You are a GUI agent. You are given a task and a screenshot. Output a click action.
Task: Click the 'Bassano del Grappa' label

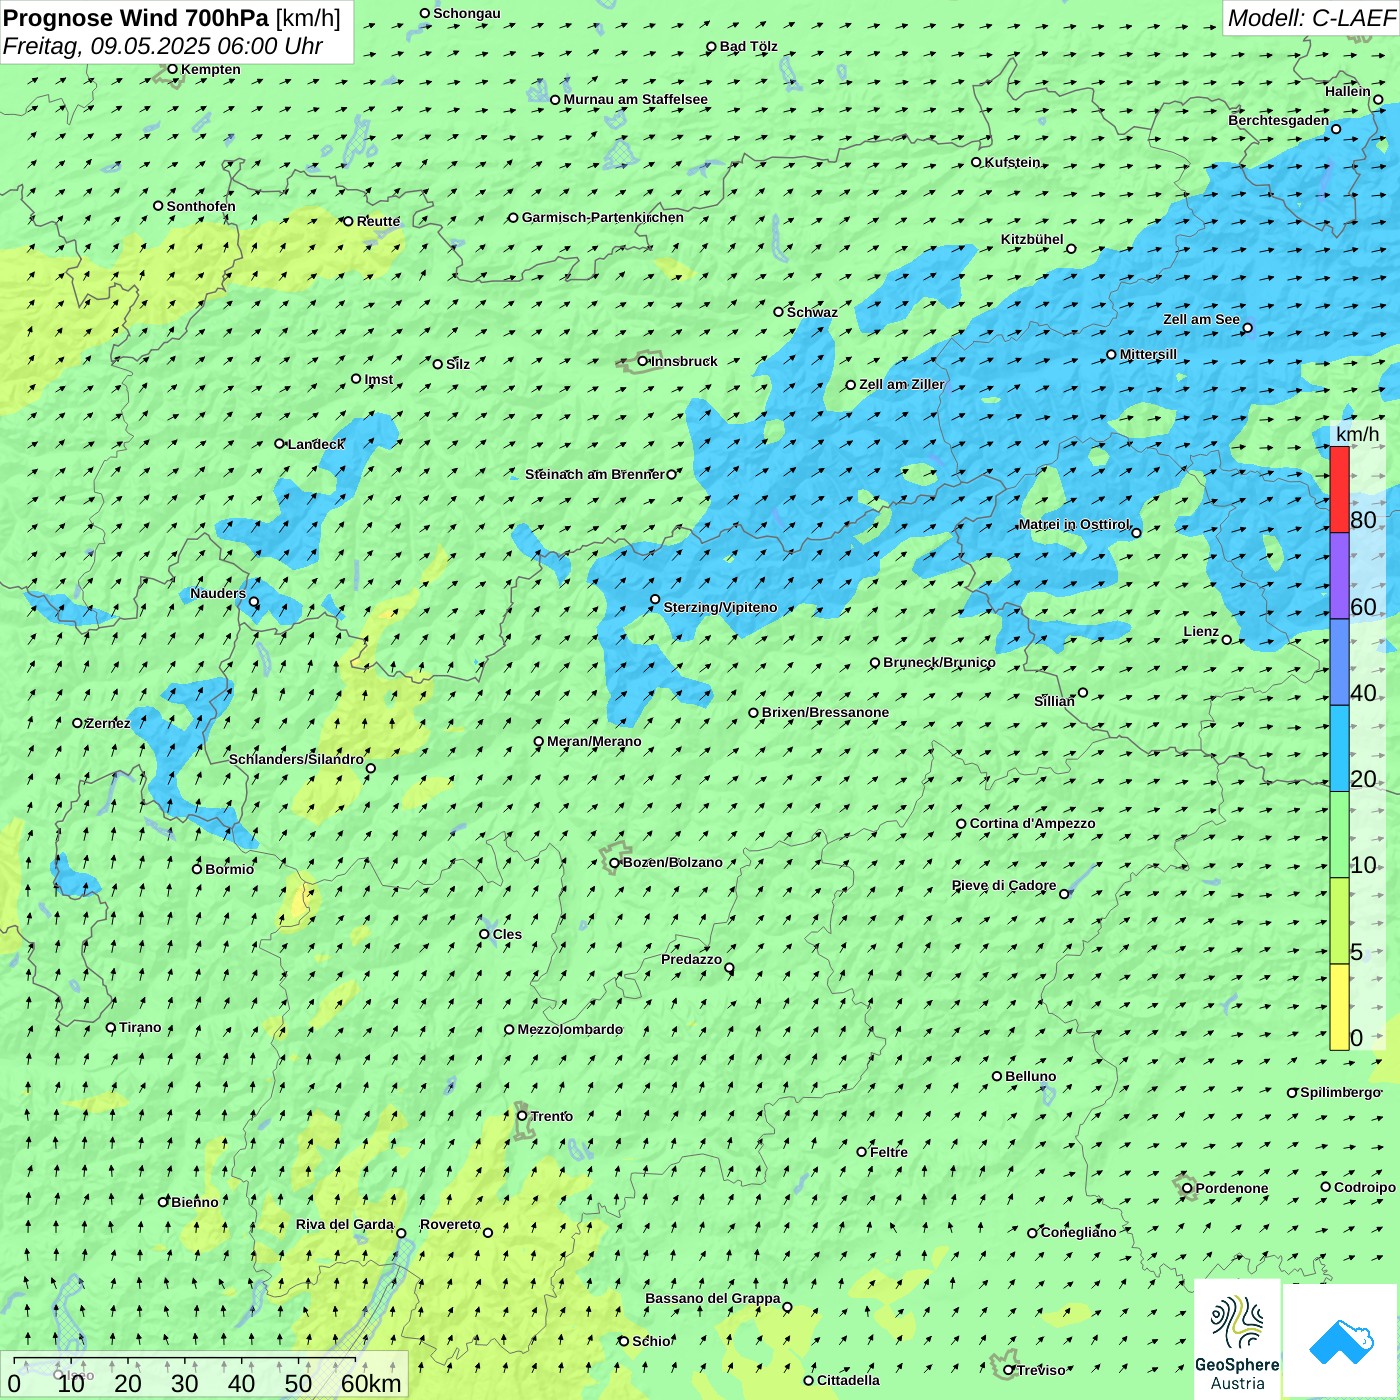(712, 1298)
